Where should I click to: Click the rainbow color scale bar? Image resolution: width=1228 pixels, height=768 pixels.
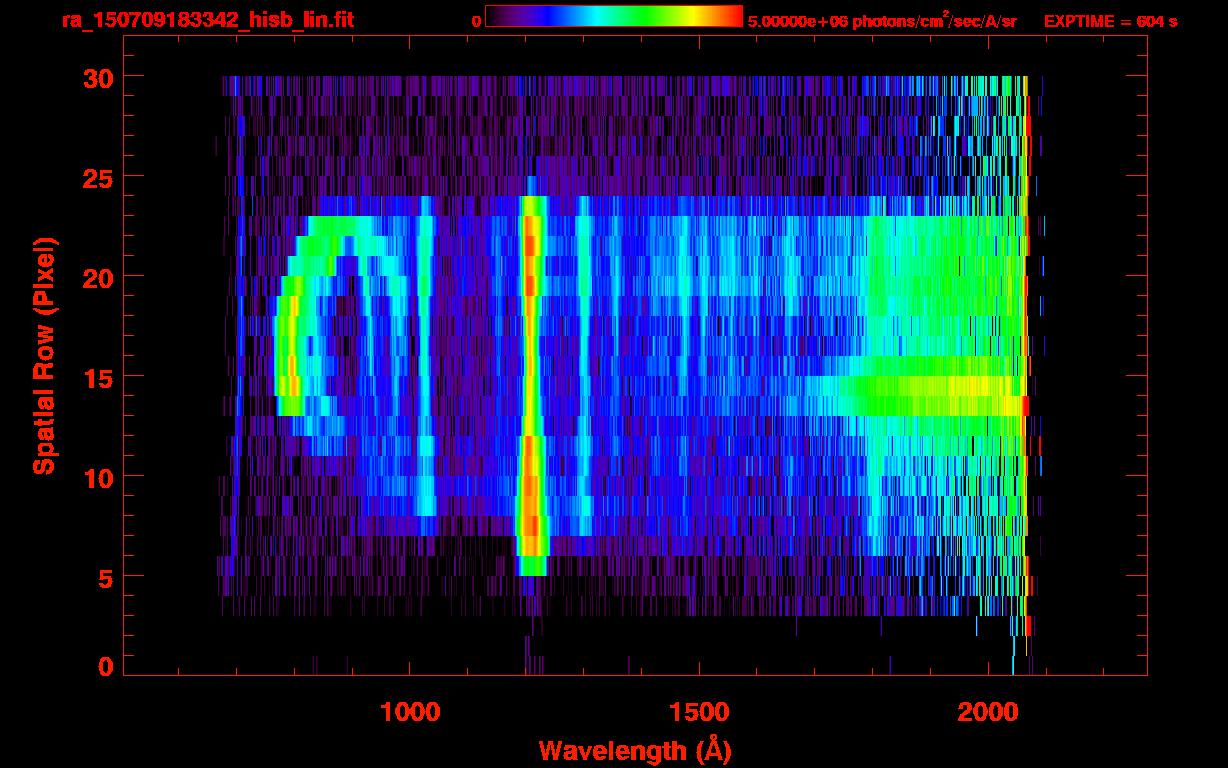point(613,17)
